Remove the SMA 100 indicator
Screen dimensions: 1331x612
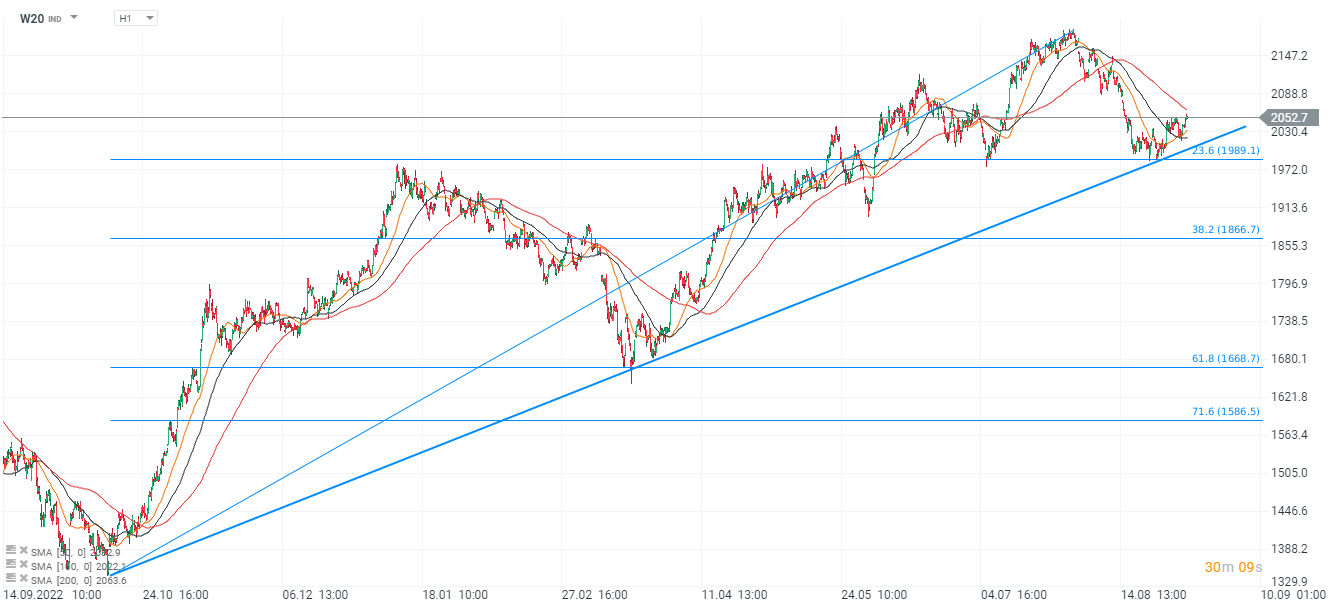point(23,565)
